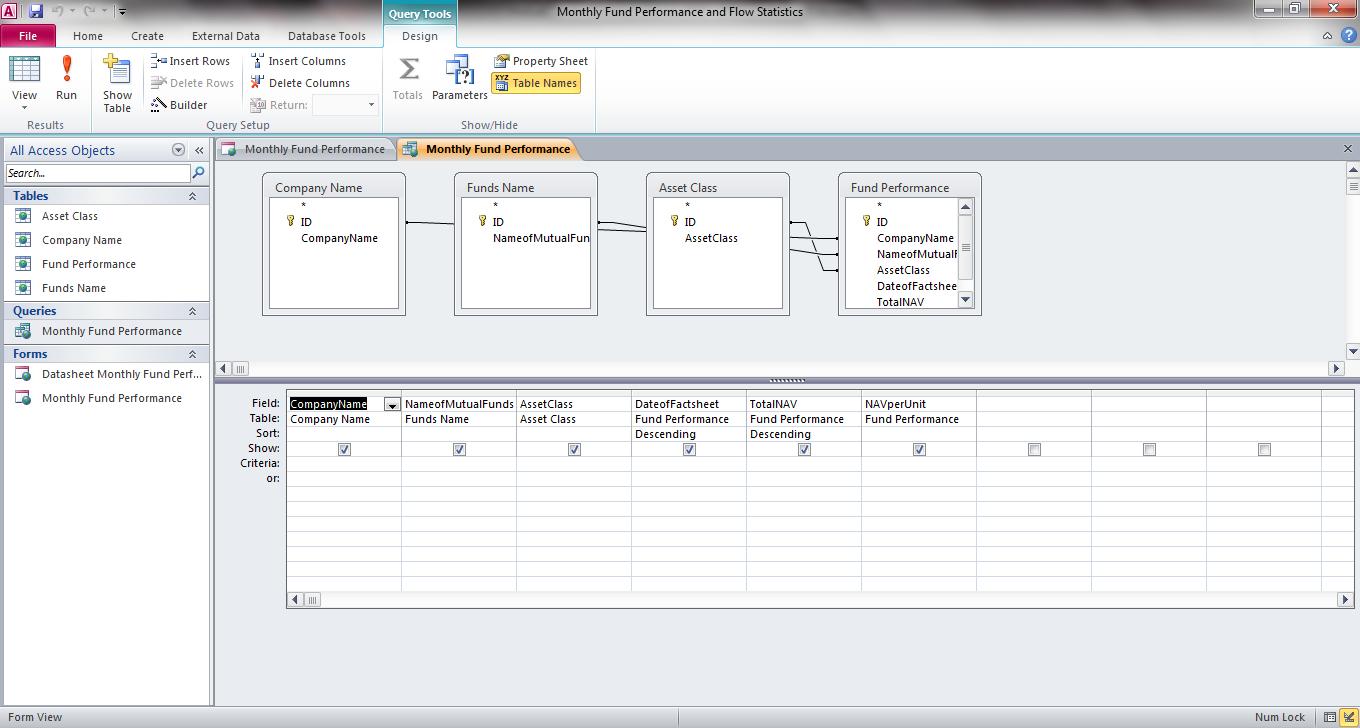Open the Property Sheet pane

(541, 61)
